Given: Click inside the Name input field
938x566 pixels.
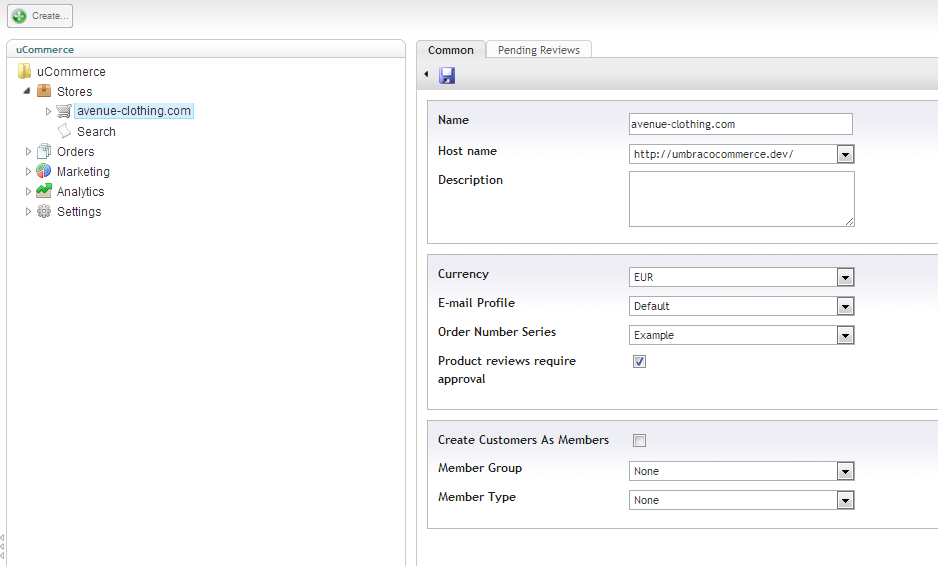Looking at the screenshot, I should click(x=741, y=124).
